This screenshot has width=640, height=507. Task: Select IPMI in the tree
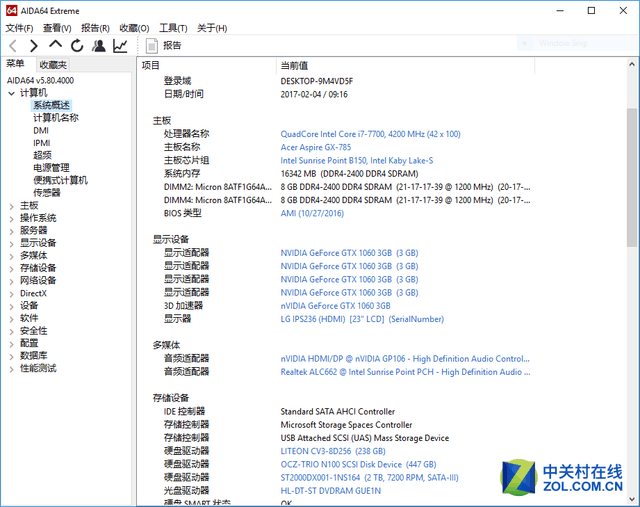click(42, 143)
